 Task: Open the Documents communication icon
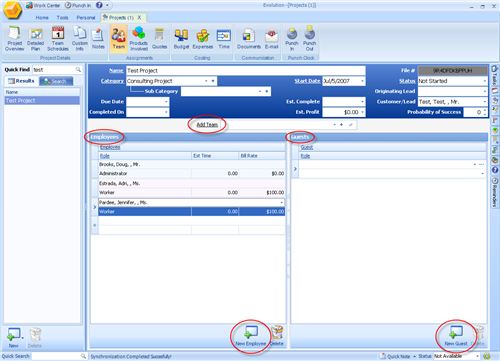pos(249,39)
